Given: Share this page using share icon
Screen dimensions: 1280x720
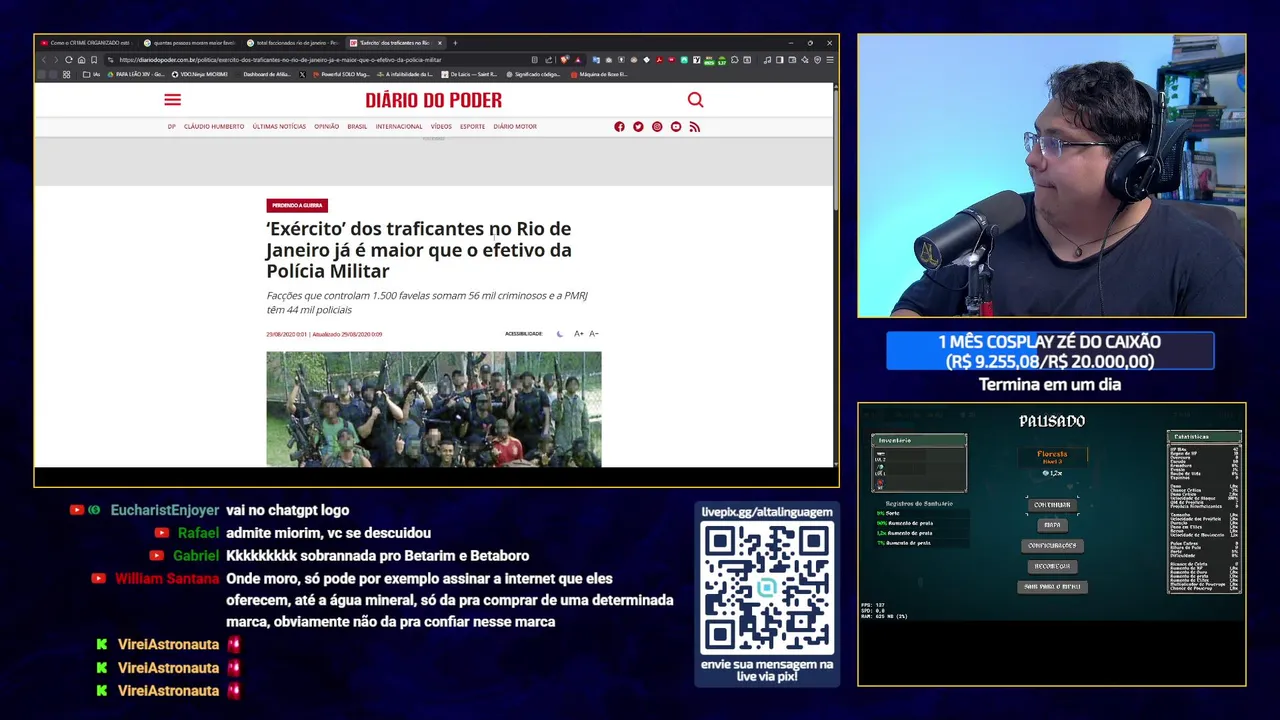Looking at the screenshot, I should tap(548, 60).
